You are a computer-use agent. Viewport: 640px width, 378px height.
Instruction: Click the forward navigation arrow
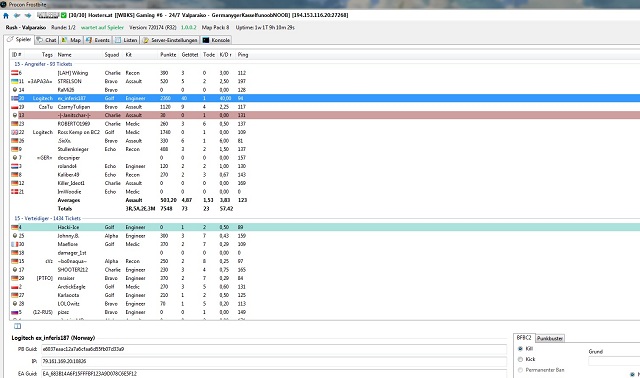click(x=28, y=16)
